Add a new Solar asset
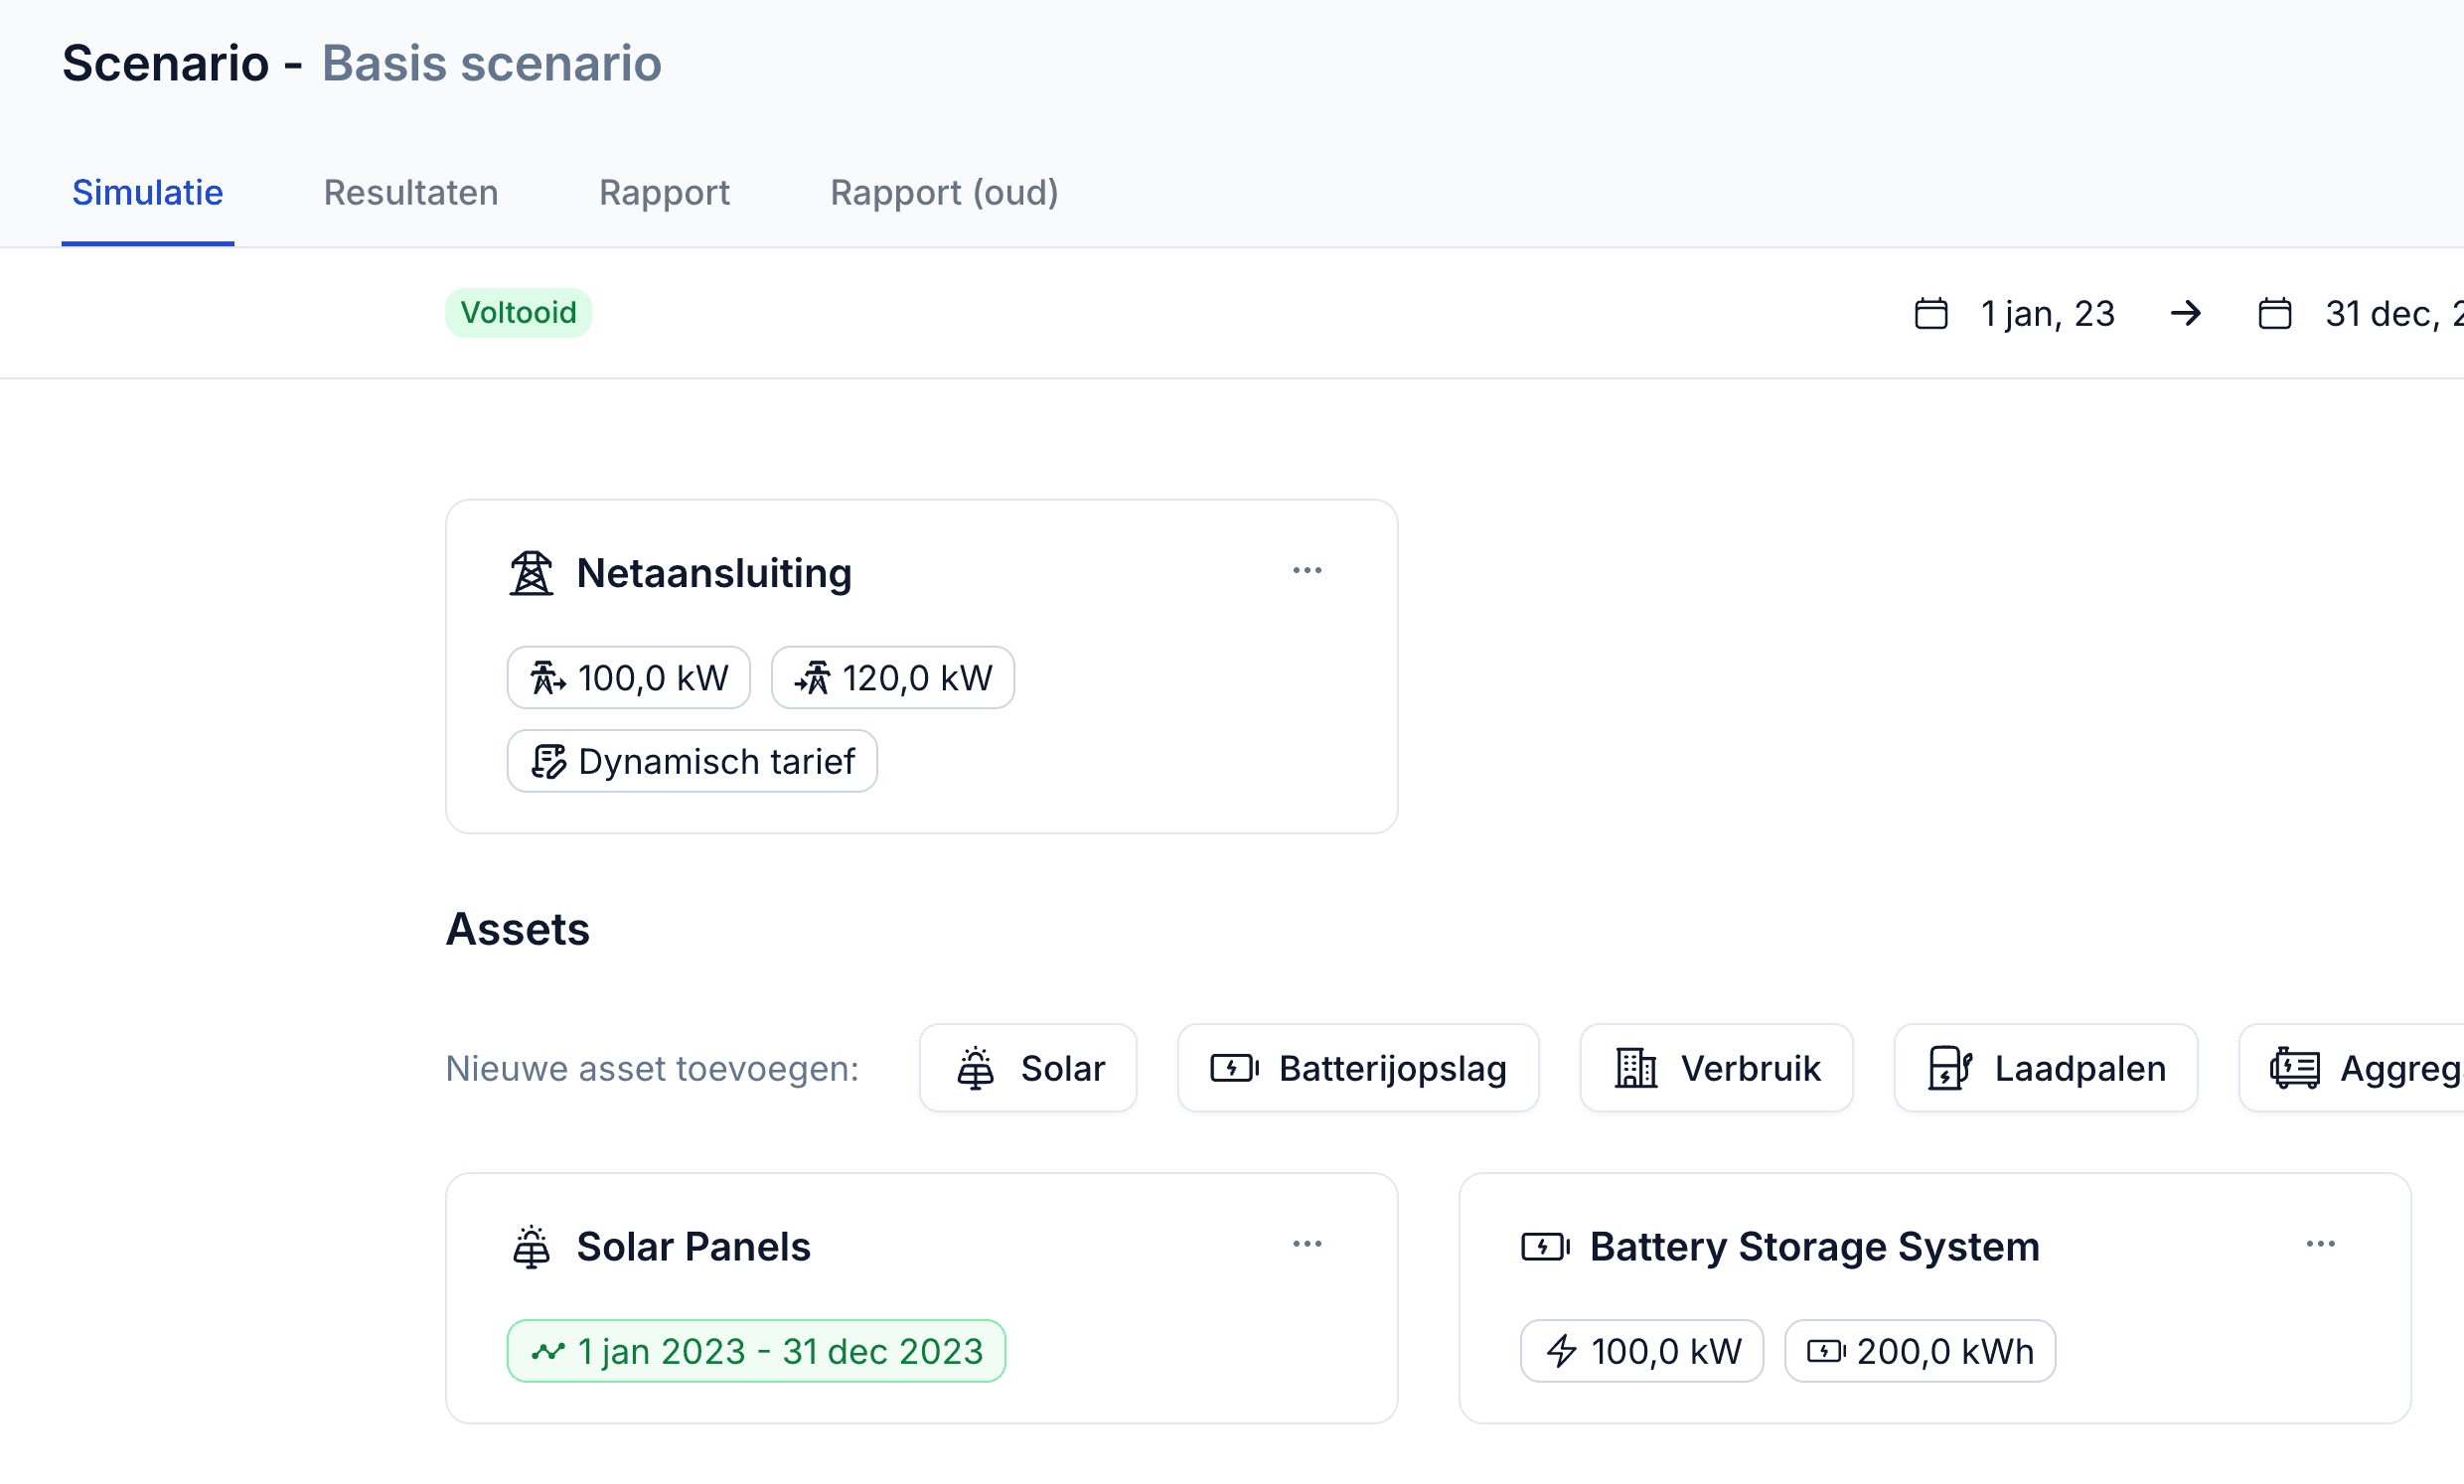Viewport: 2464px width, 1484px height. (1028, 1068)
